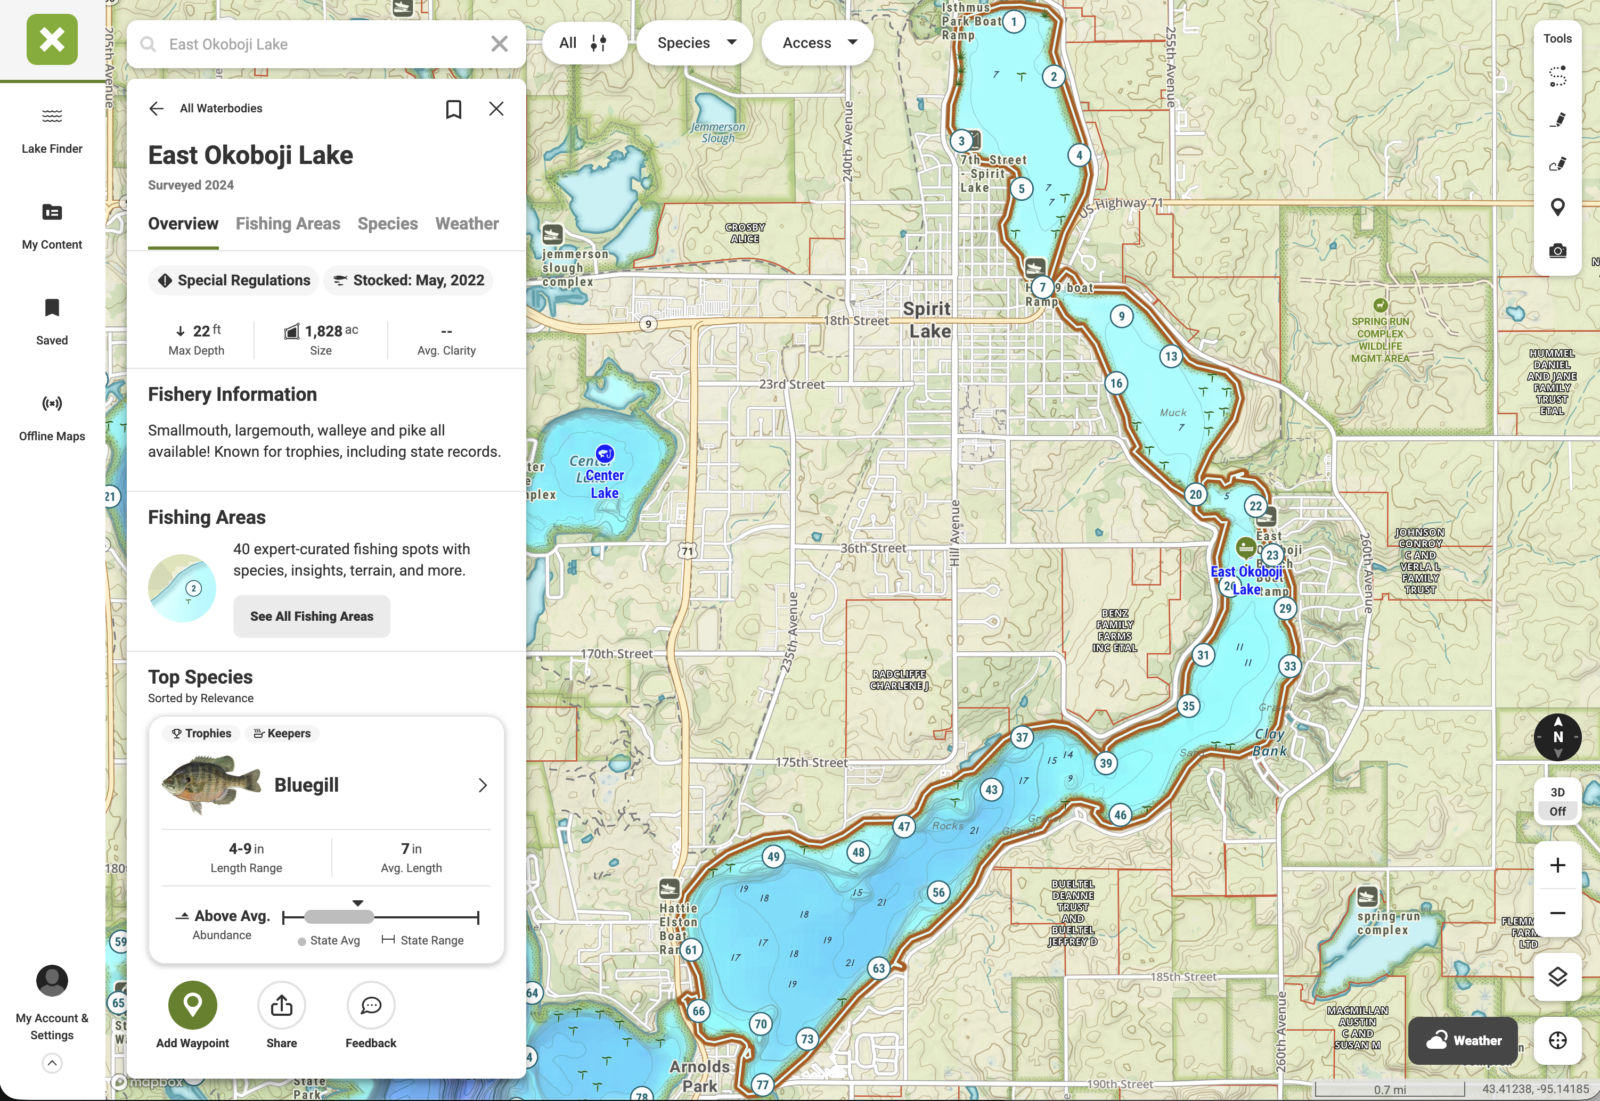Toggle 3D mode off switch
Viewport: 1600px width, 1101px height.
pos(1557,802)
